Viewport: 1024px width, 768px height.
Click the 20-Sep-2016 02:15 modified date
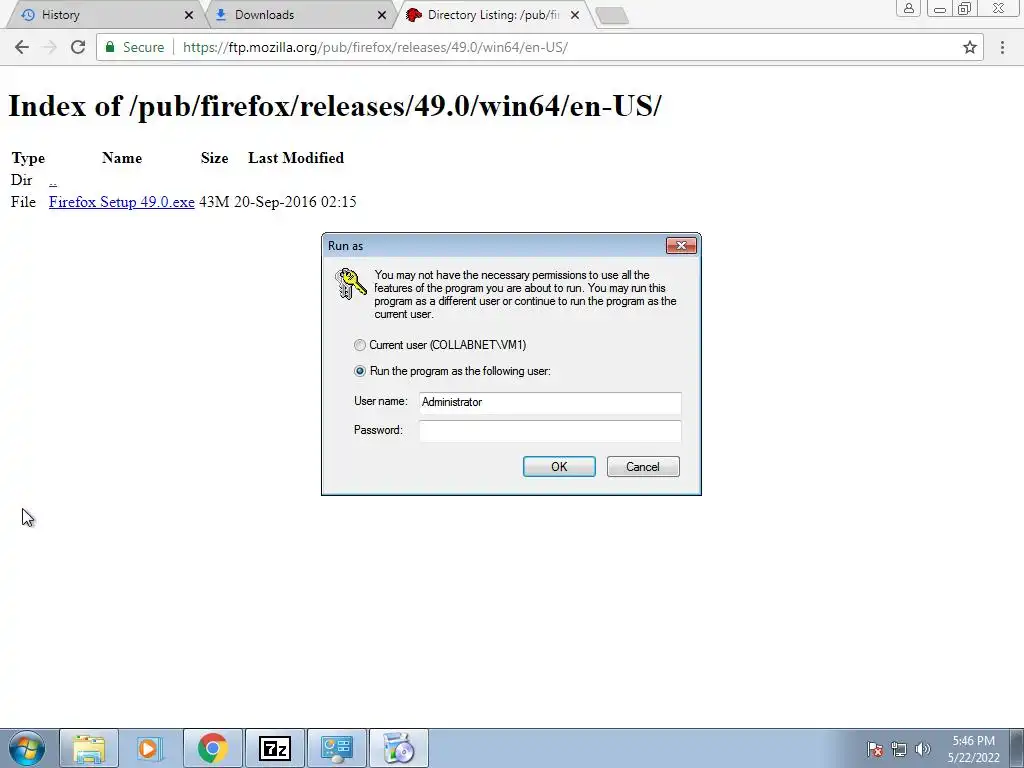point(295,202)
